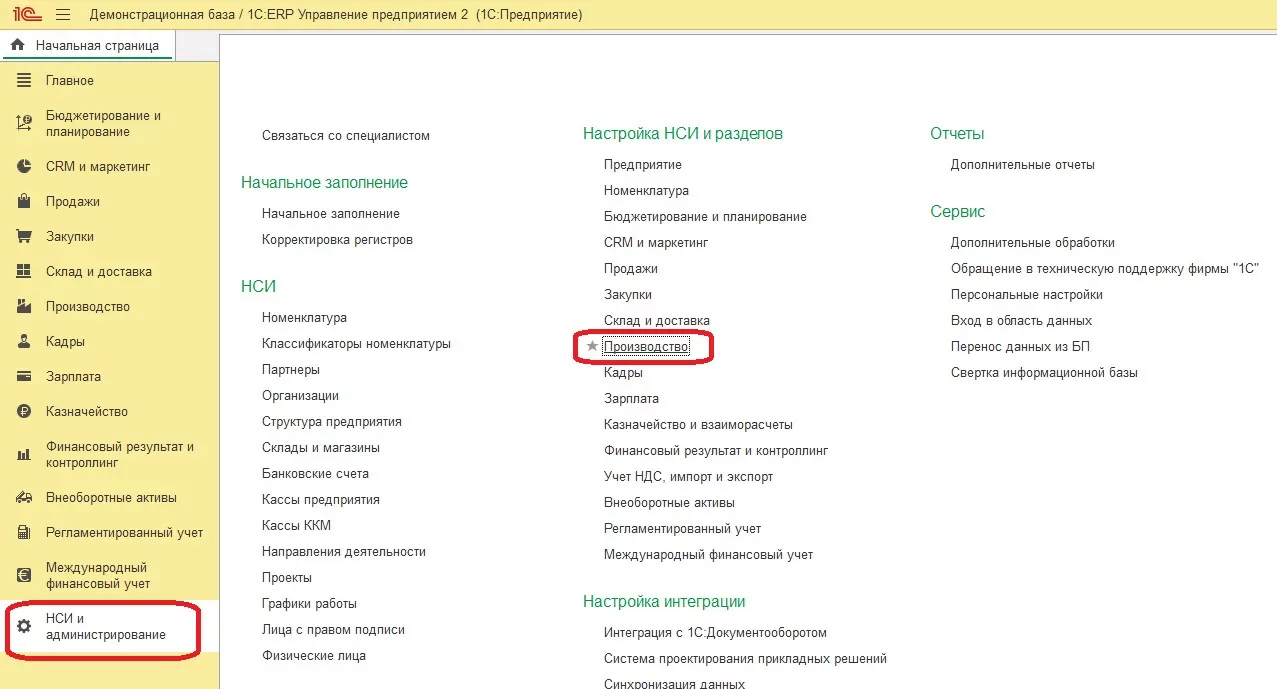Image resolution: width=1277 pixels, height=689 pixels.
Task: Open the Начальное заполнение command link
Action: [331, 213]
